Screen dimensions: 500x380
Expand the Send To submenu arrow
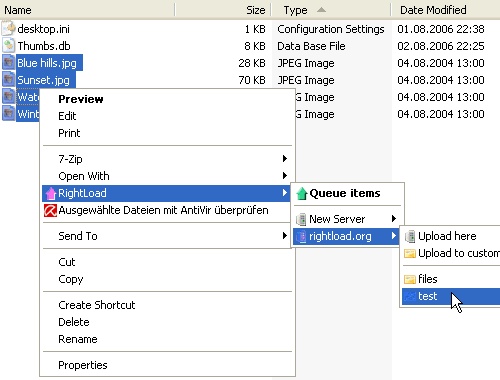pyautogui.click(x=285, y=236)
